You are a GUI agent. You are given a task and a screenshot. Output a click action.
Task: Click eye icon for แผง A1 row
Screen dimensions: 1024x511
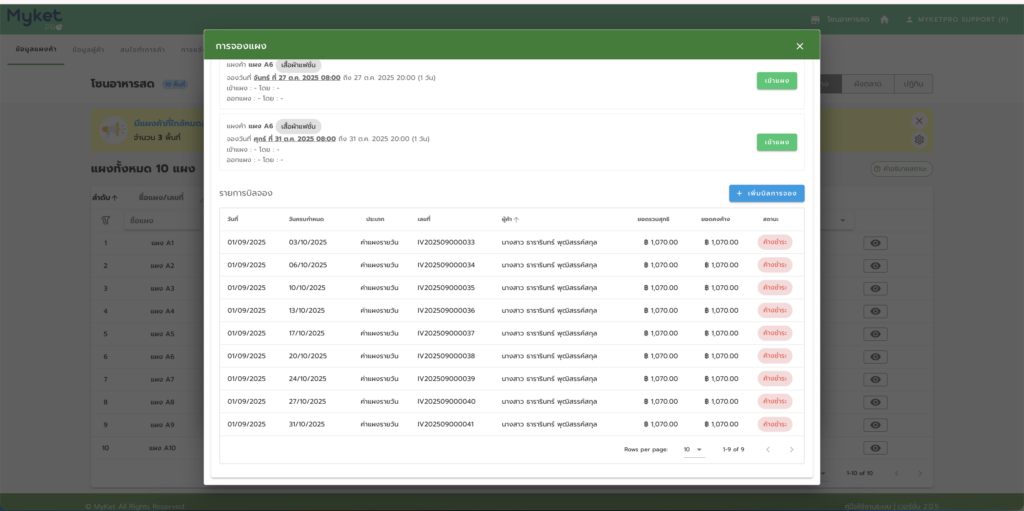pyautogui.click(x=875, y=243)
